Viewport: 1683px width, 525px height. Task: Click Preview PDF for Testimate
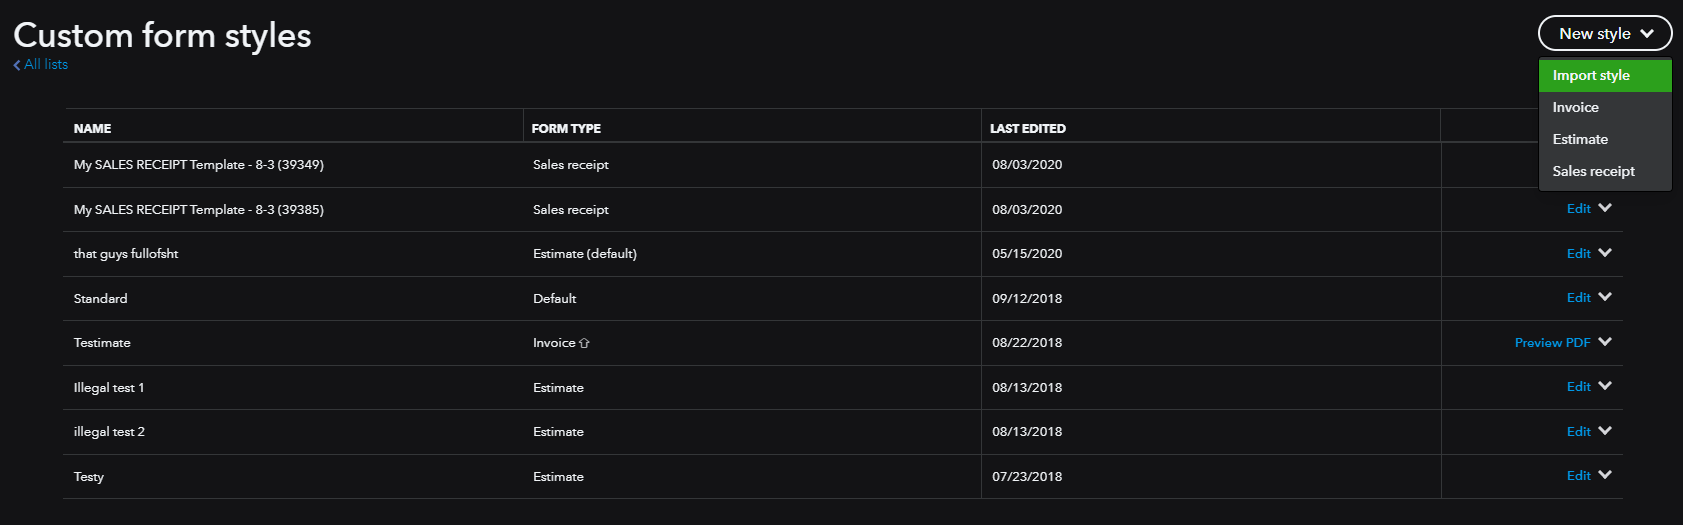(x=1552, y=343)
